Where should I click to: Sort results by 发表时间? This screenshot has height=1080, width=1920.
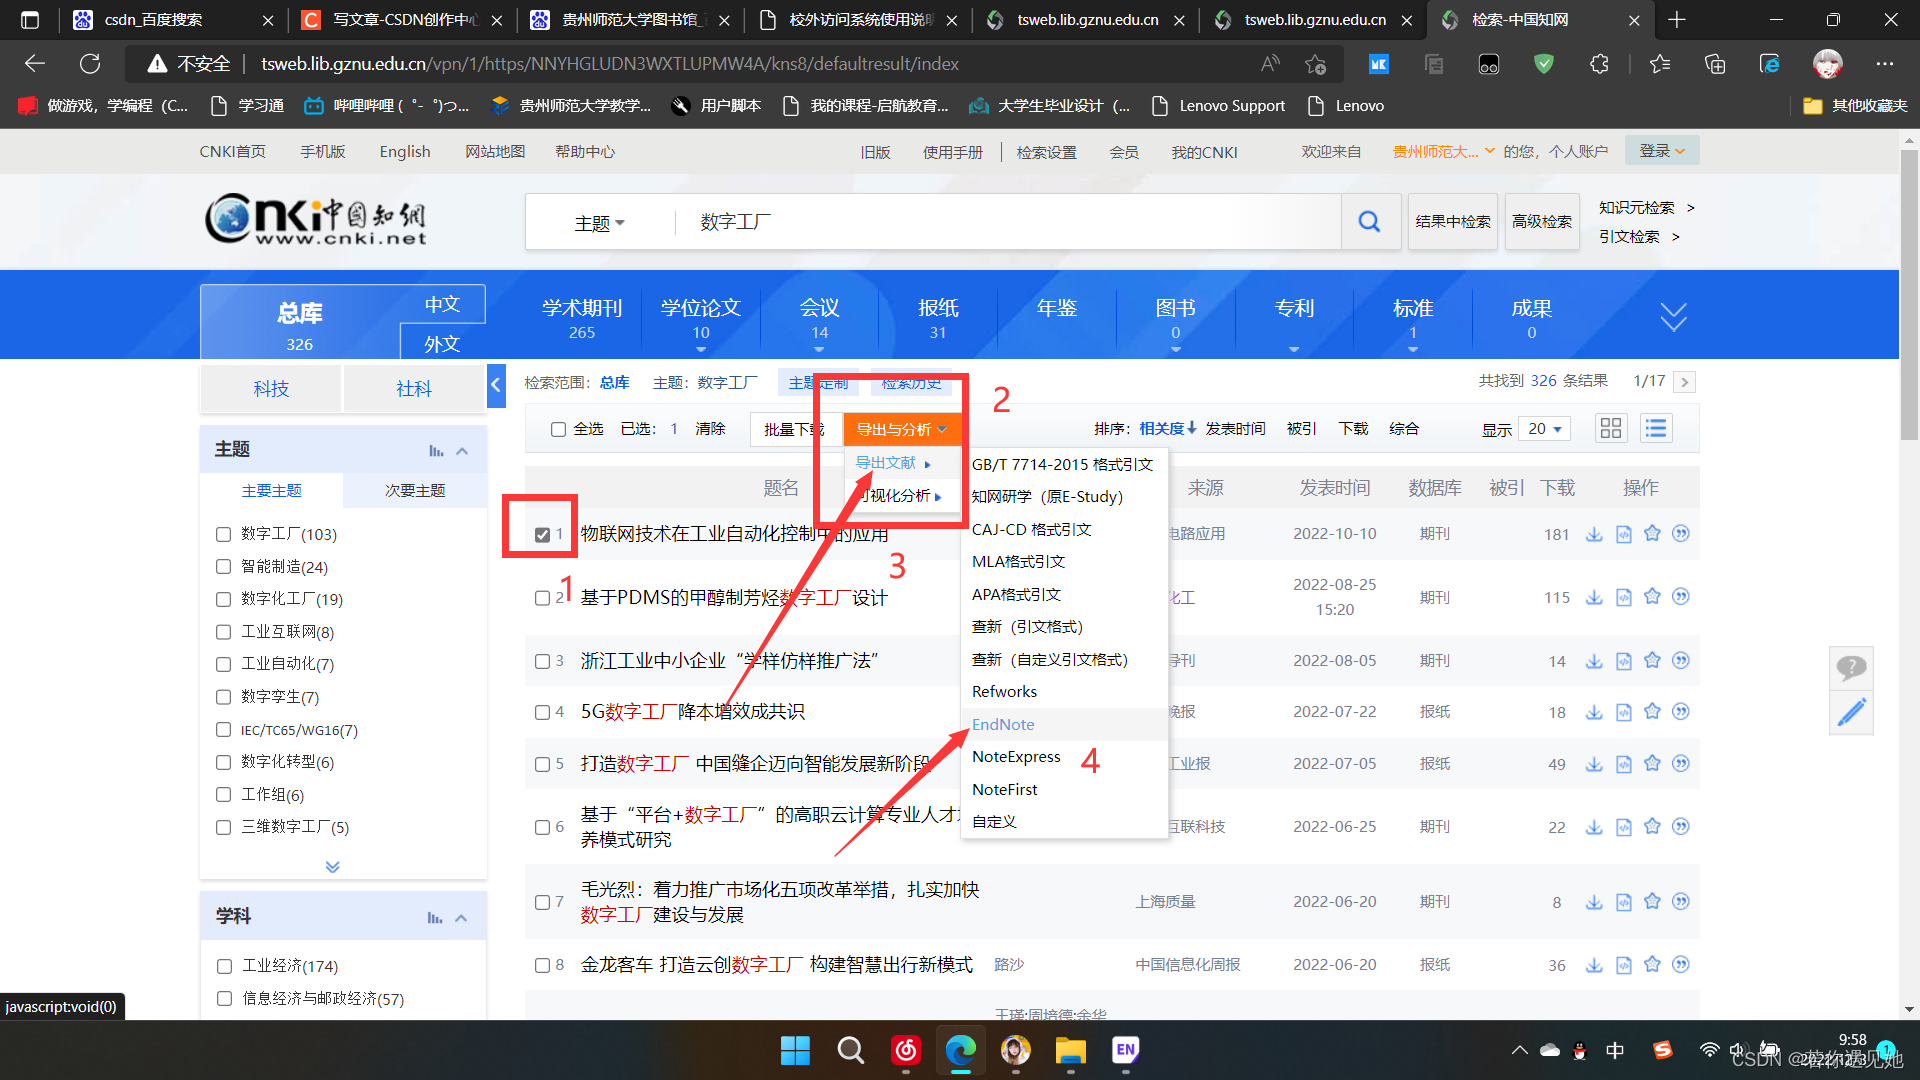(1236, 428)
